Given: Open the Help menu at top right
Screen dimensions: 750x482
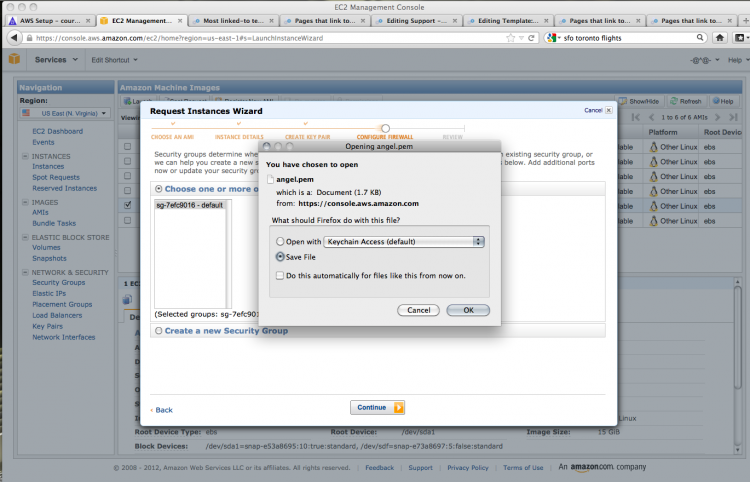Looking at the screenshot, I should click(x=737, y=60).
